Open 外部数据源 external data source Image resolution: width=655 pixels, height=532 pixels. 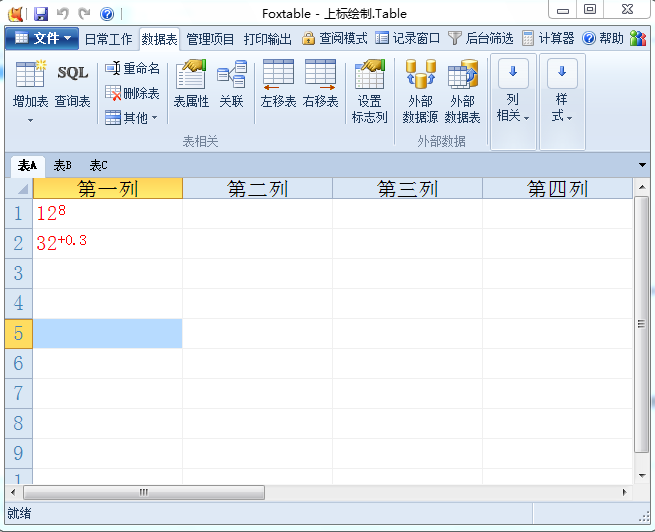(x=420, y=92)
